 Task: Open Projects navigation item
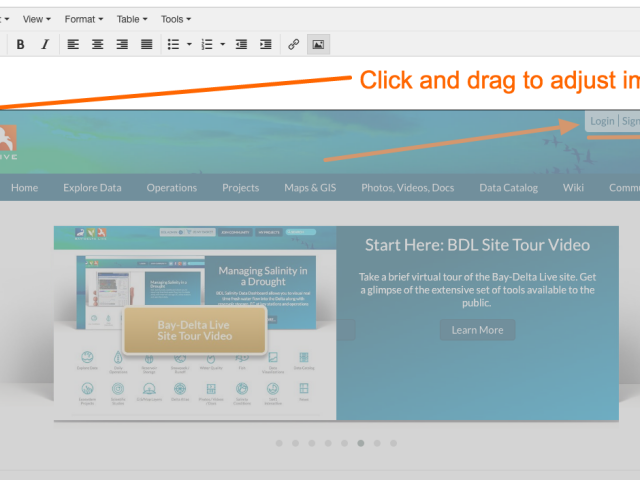coord(240,188)
